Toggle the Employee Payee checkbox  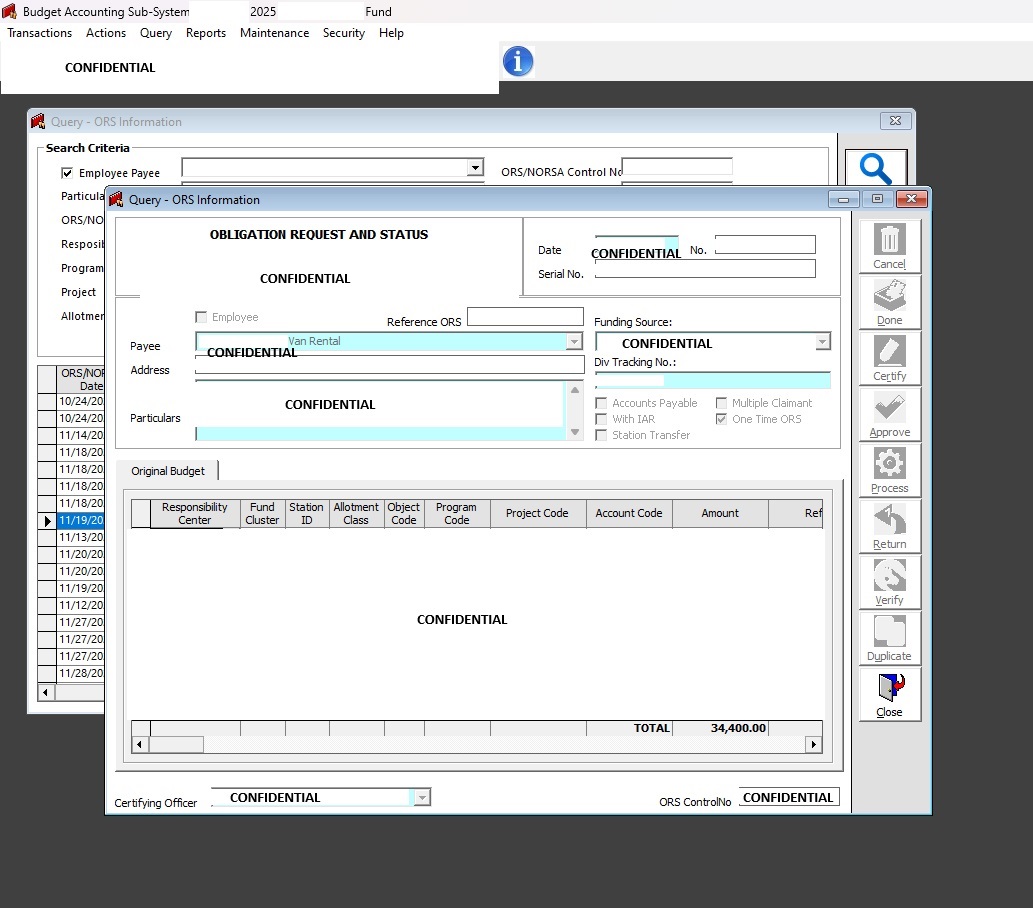coord(68,173)
